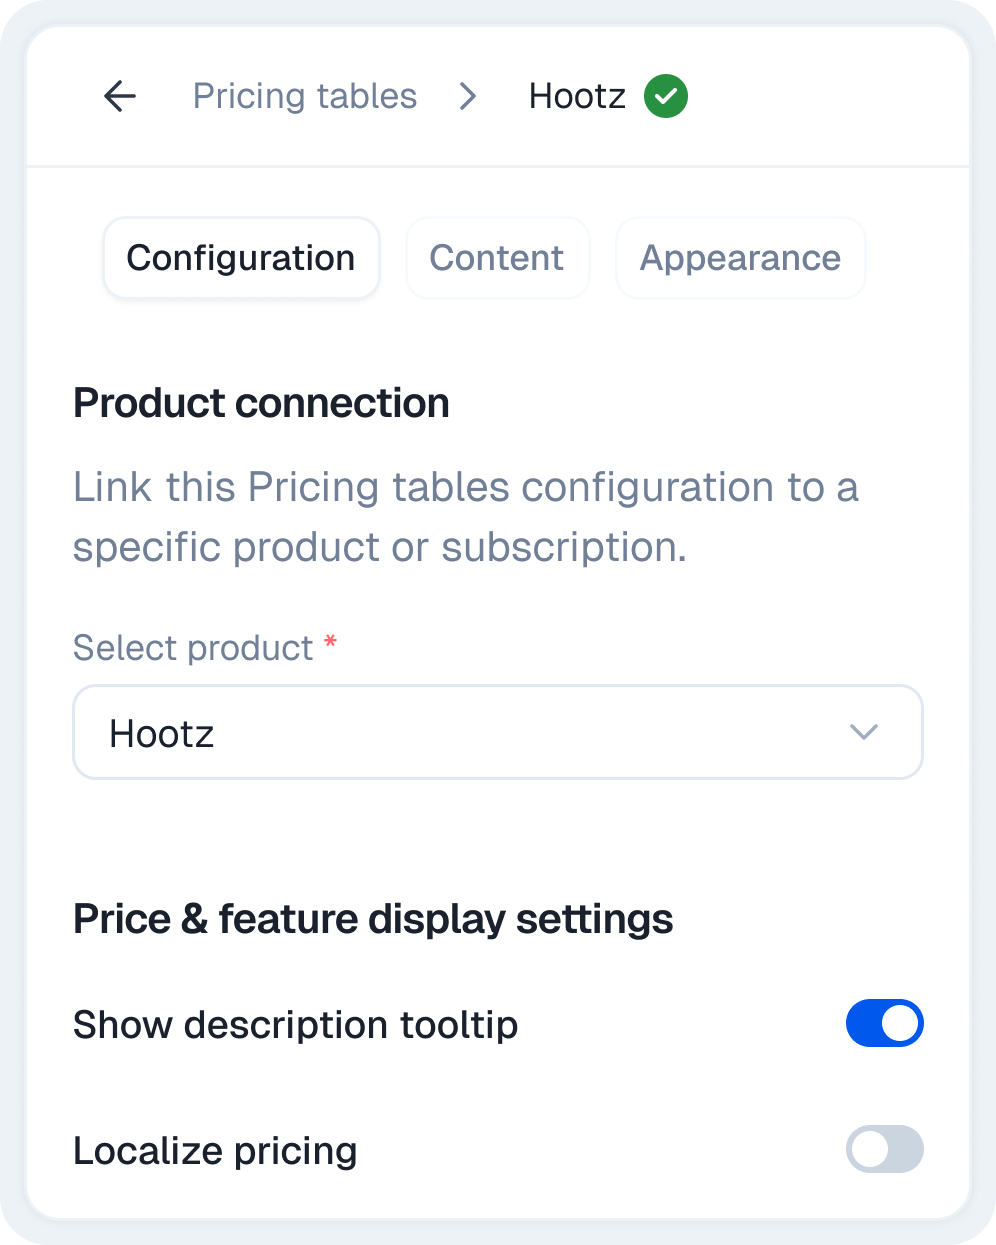Click the breadcrumb chevron separator

(467, 96)
